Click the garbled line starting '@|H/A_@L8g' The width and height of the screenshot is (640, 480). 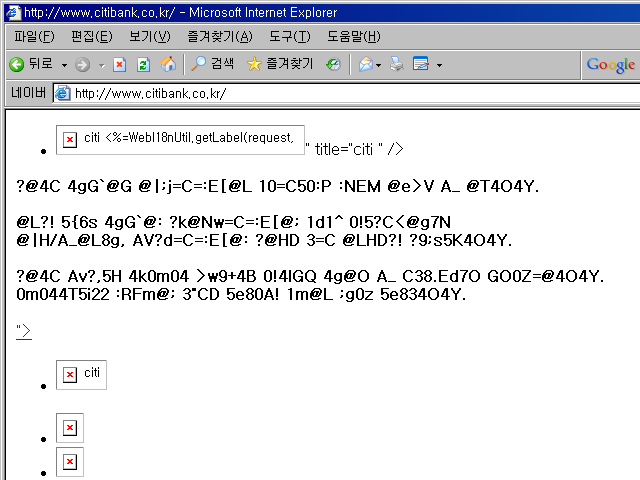pyautogui.click(x=264, y=240)
